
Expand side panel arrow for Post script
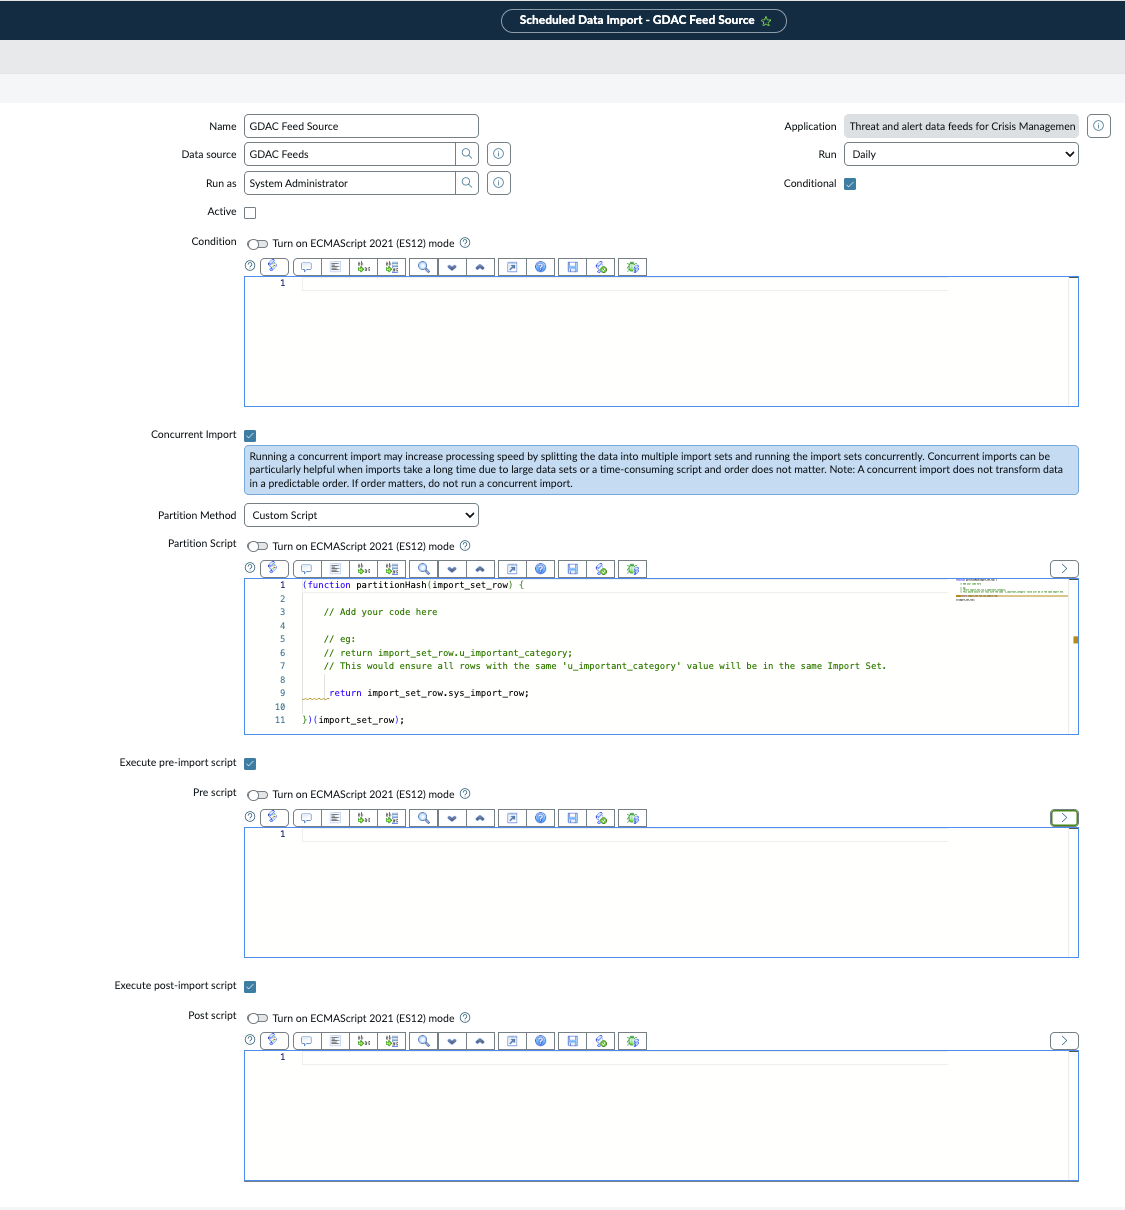[x=1064, y=1041]
